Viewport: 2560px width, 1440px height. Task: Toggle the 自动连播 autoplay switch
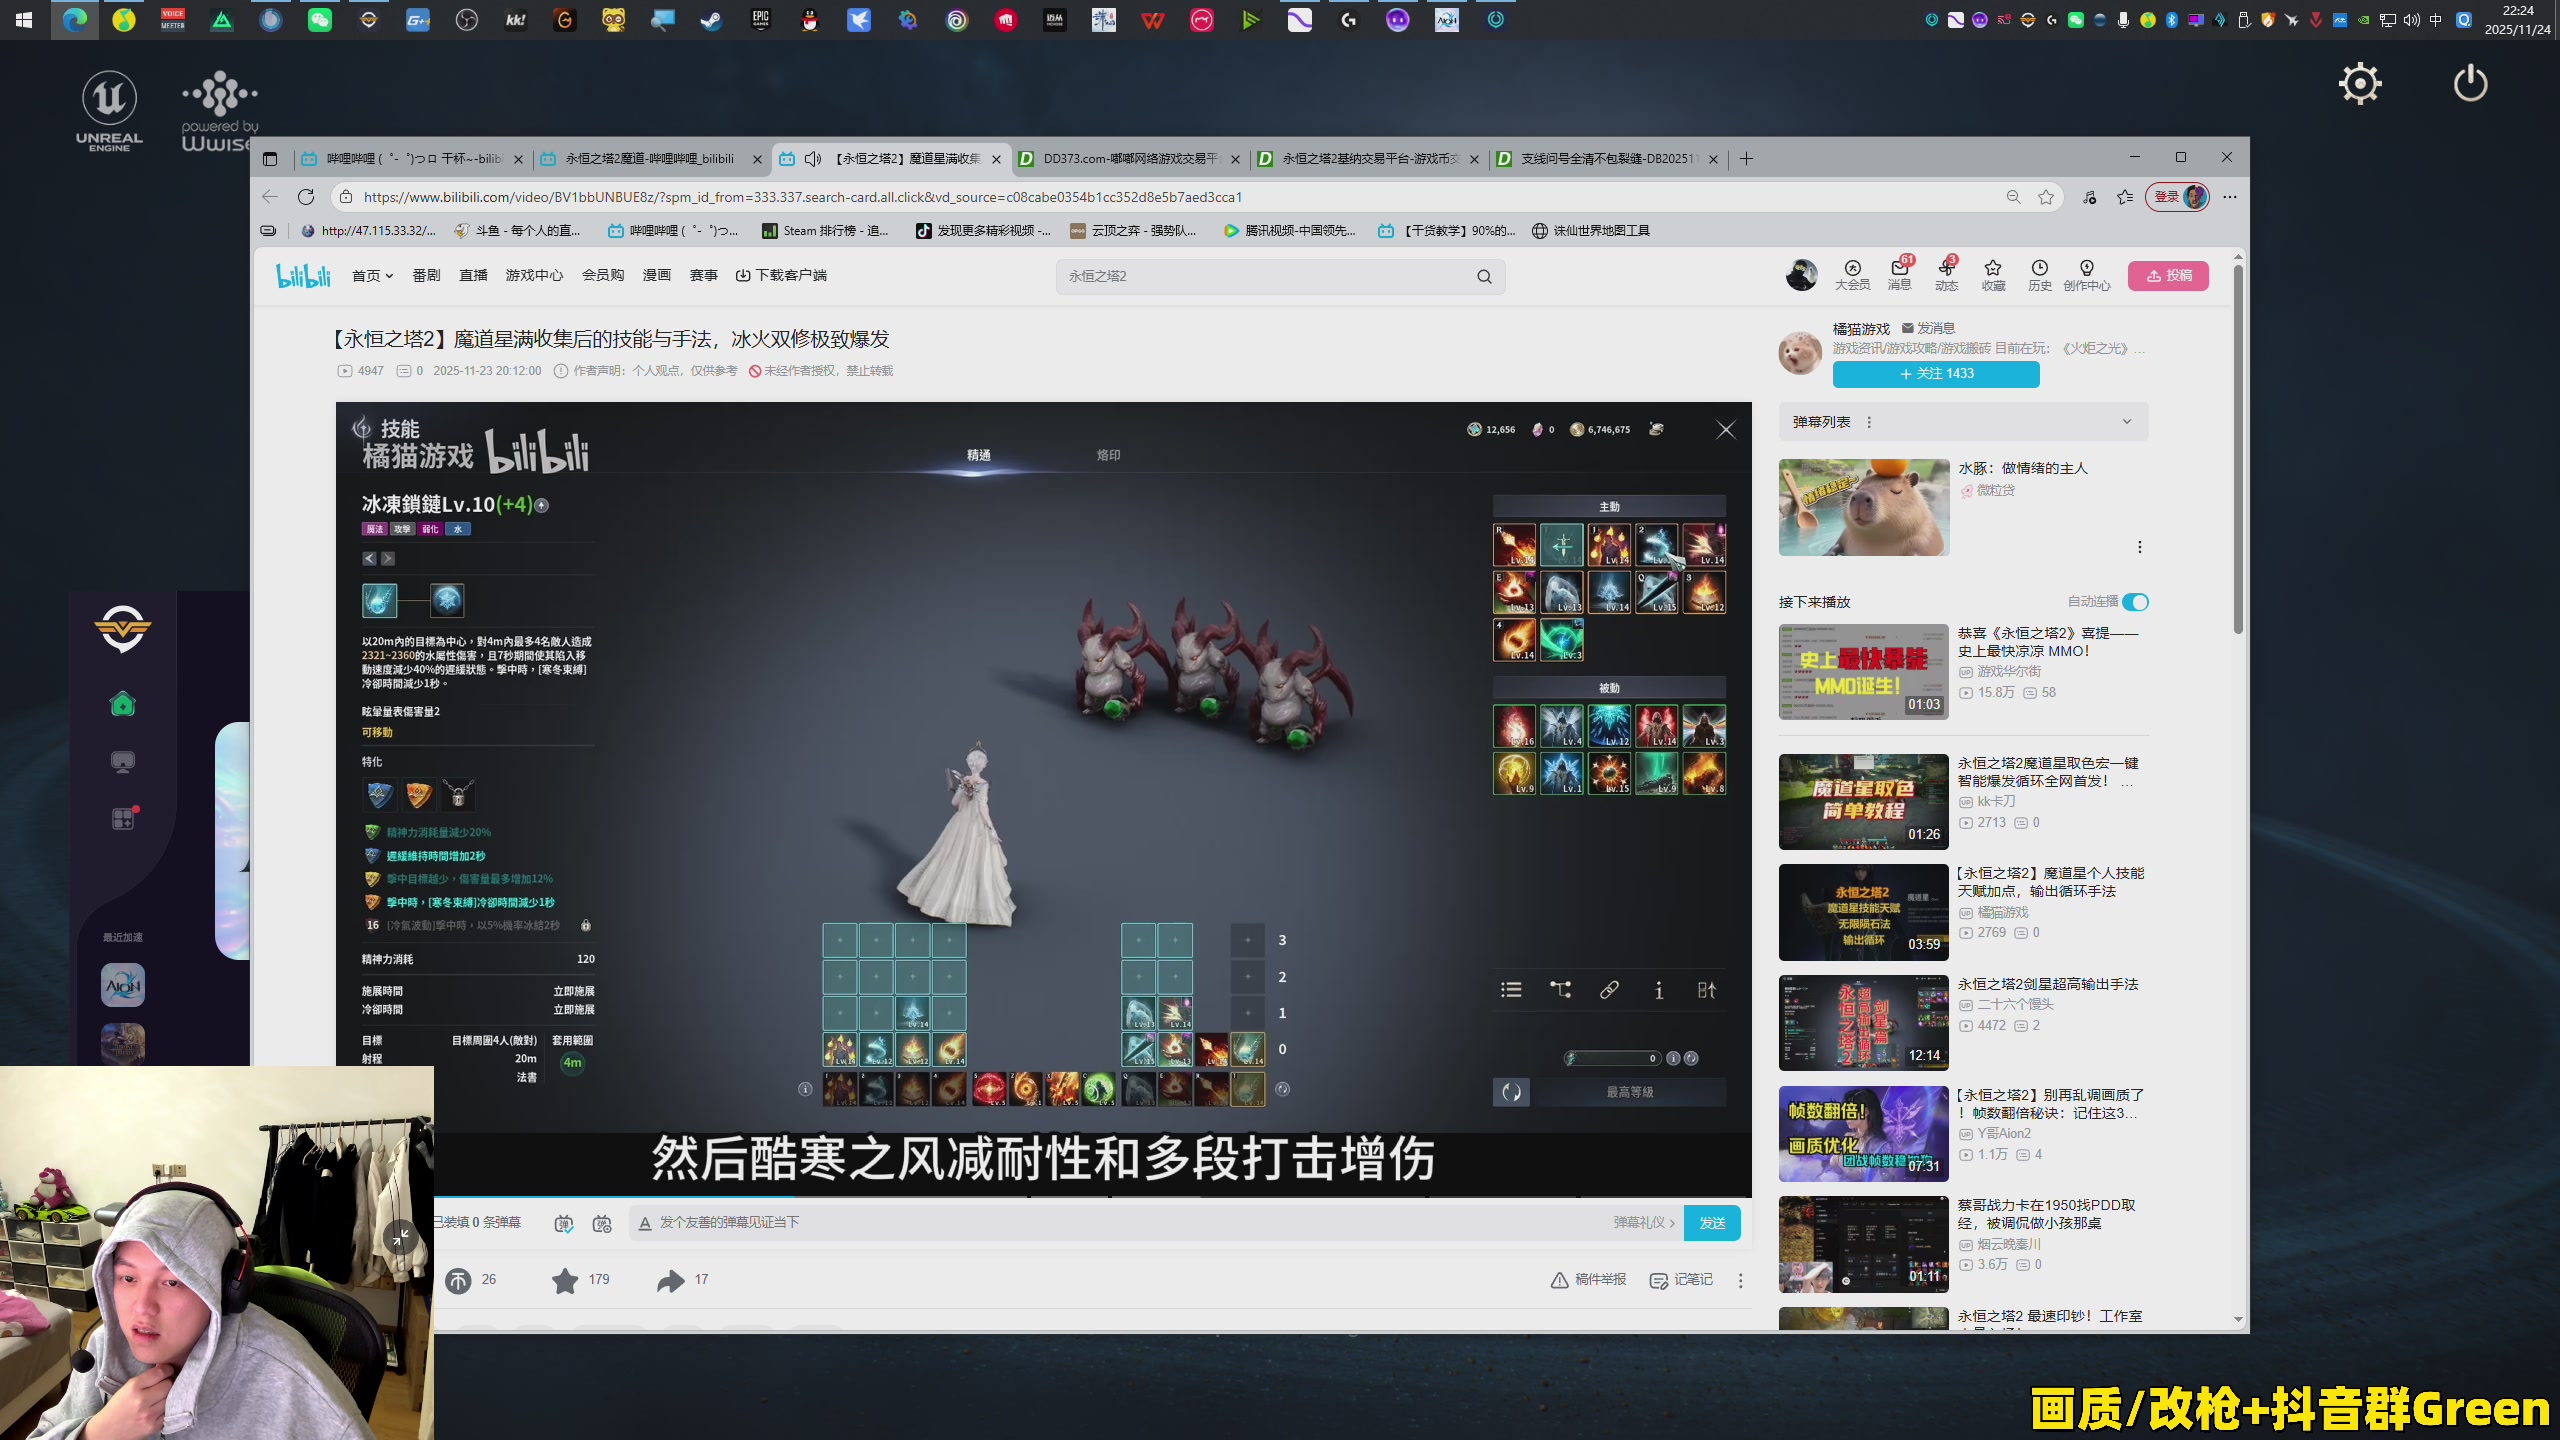coord(2135,602)
